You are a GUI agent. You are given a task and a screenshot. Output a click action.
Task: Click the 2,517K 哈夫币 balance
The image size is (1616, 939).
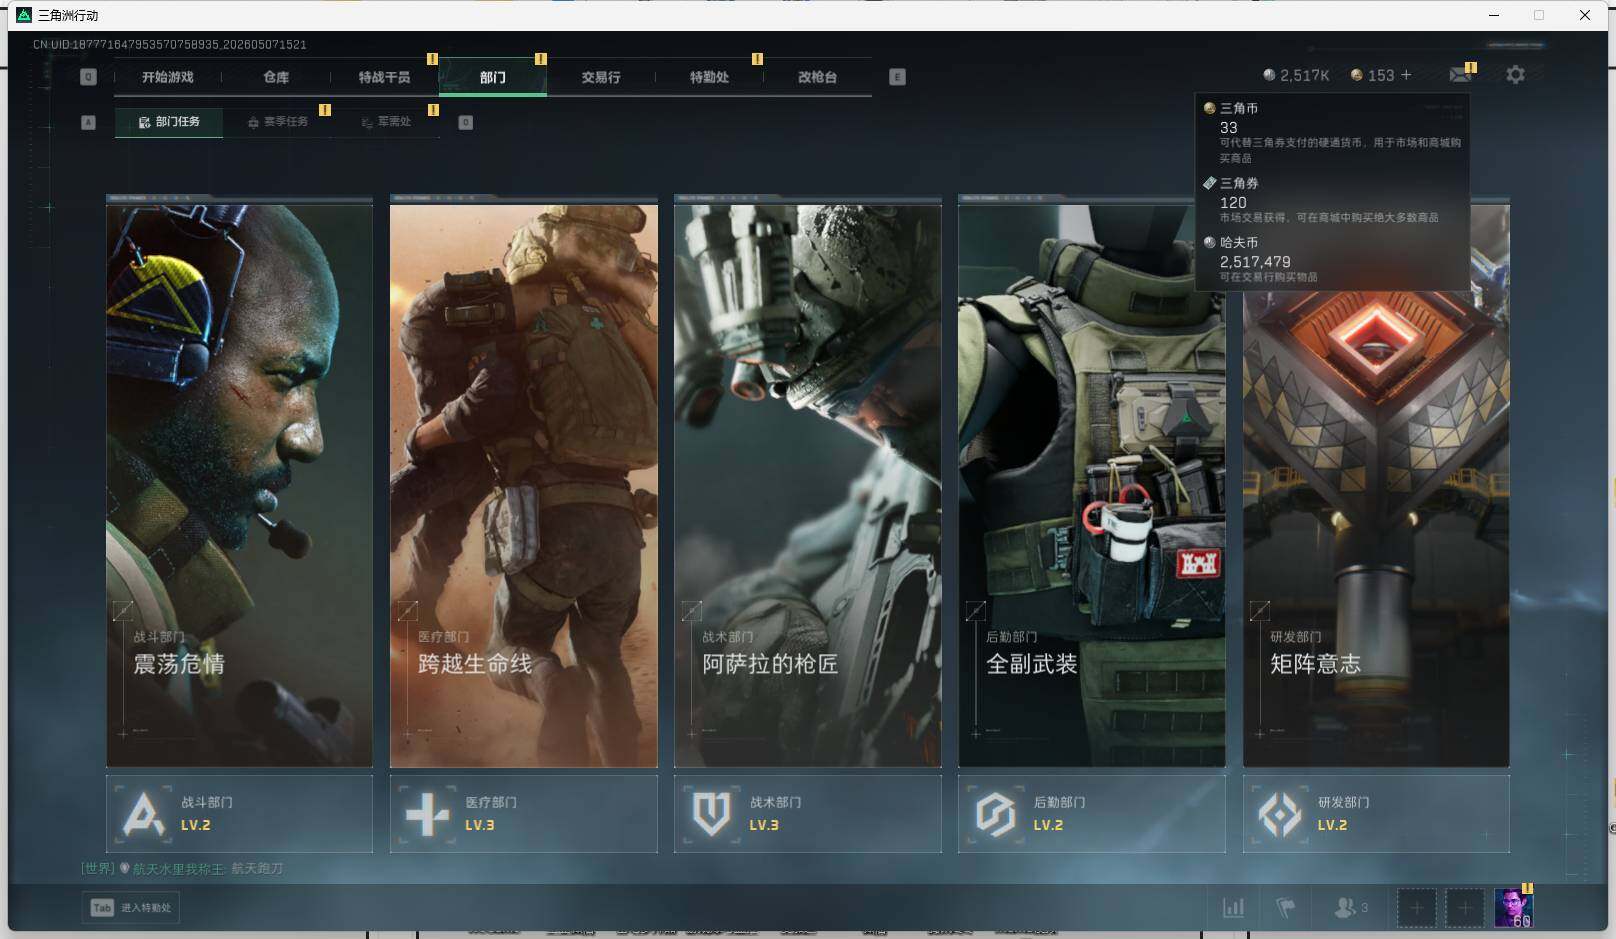tap(1296, 75)
